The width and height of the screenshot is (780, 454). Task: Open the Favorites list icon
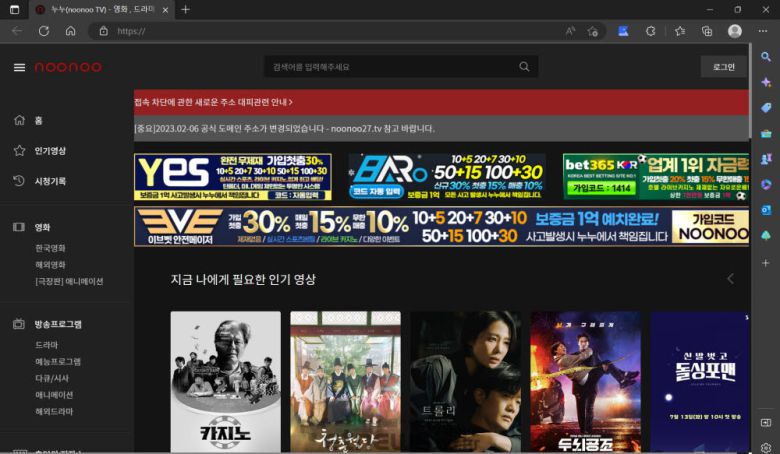[680, 31]
